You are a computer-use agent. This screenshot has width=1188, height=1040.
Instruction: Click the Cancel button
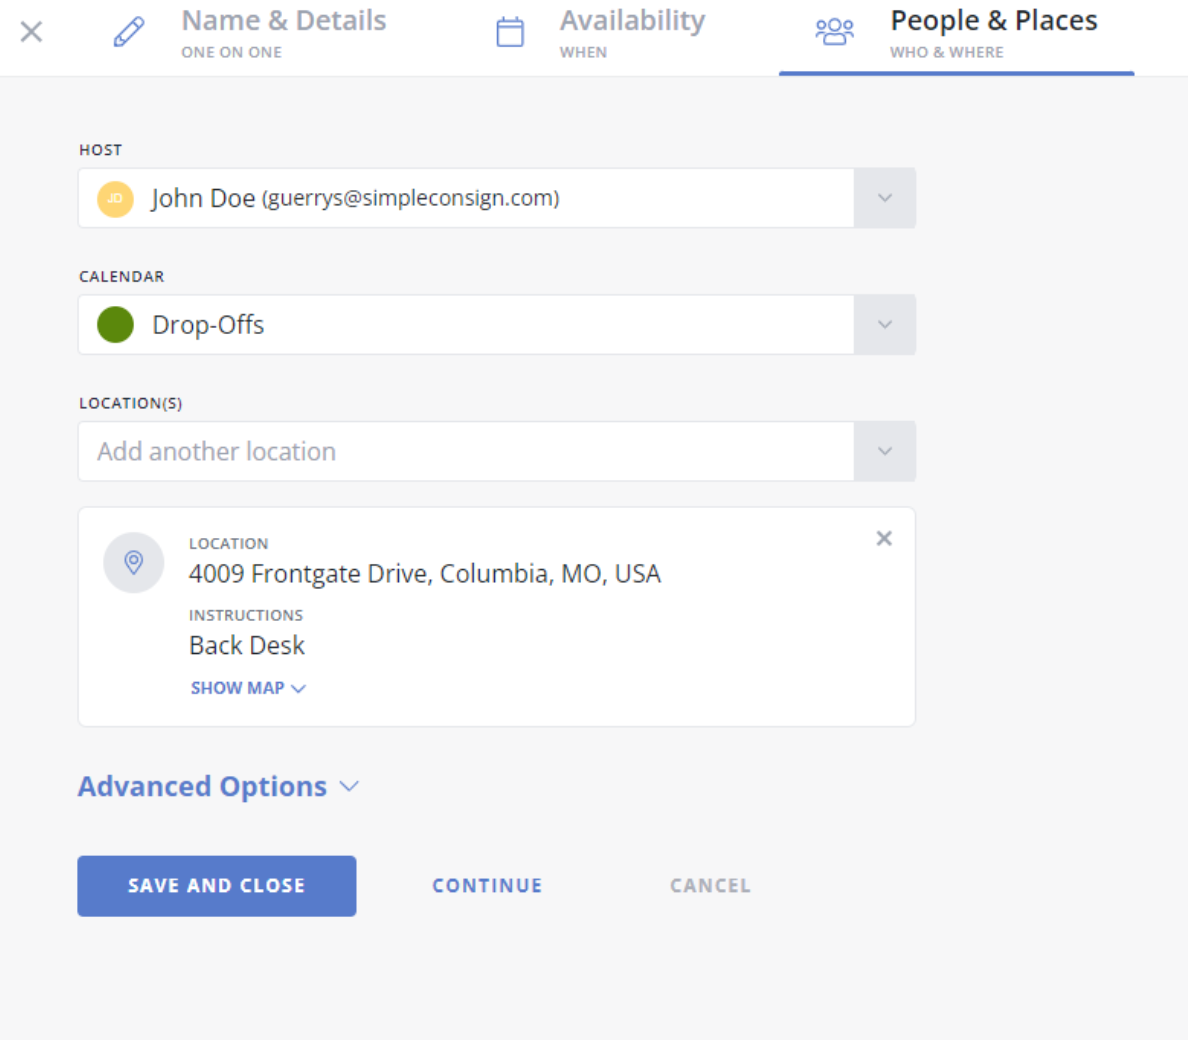click(710, 886)
